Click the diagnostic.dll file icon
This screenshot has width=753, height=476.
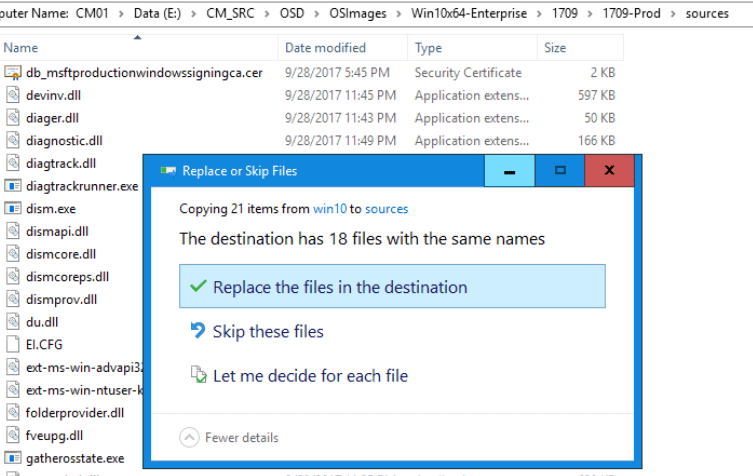[13, 140]
